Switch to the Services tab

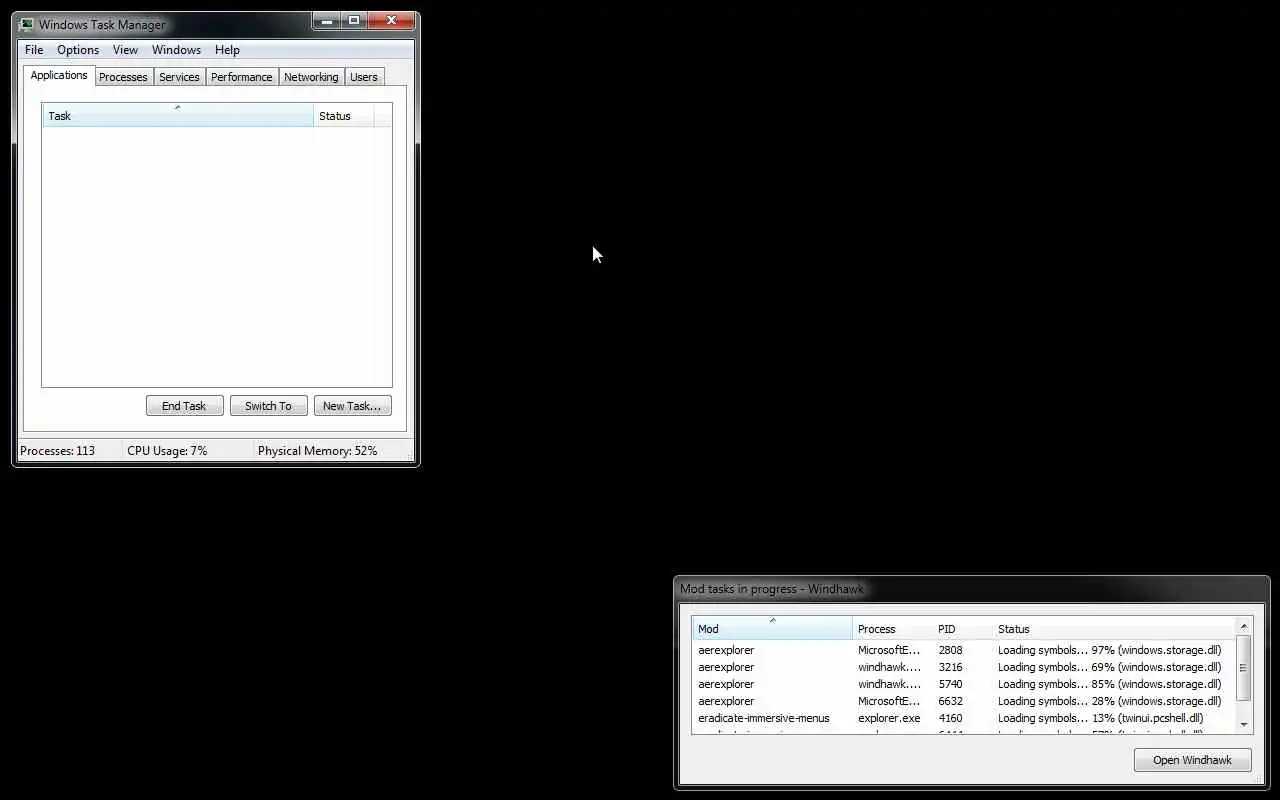point(179,77)
